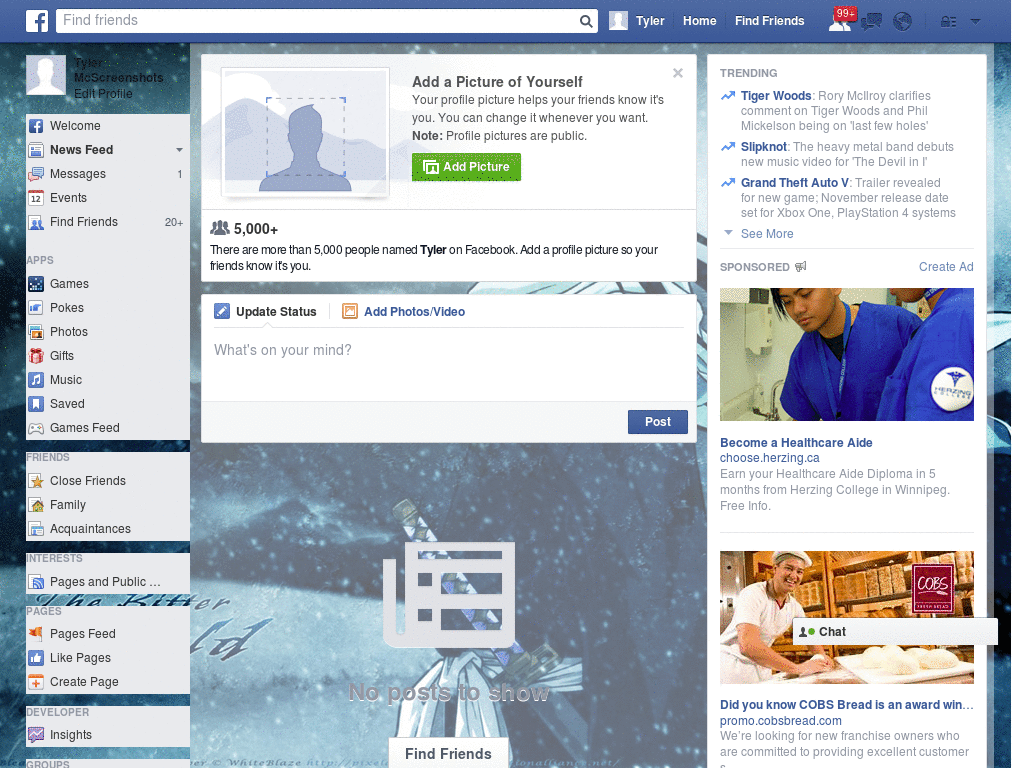Click the Gifts app icon
Viewport: 1024px width, 768px height.
pos(36,356)
